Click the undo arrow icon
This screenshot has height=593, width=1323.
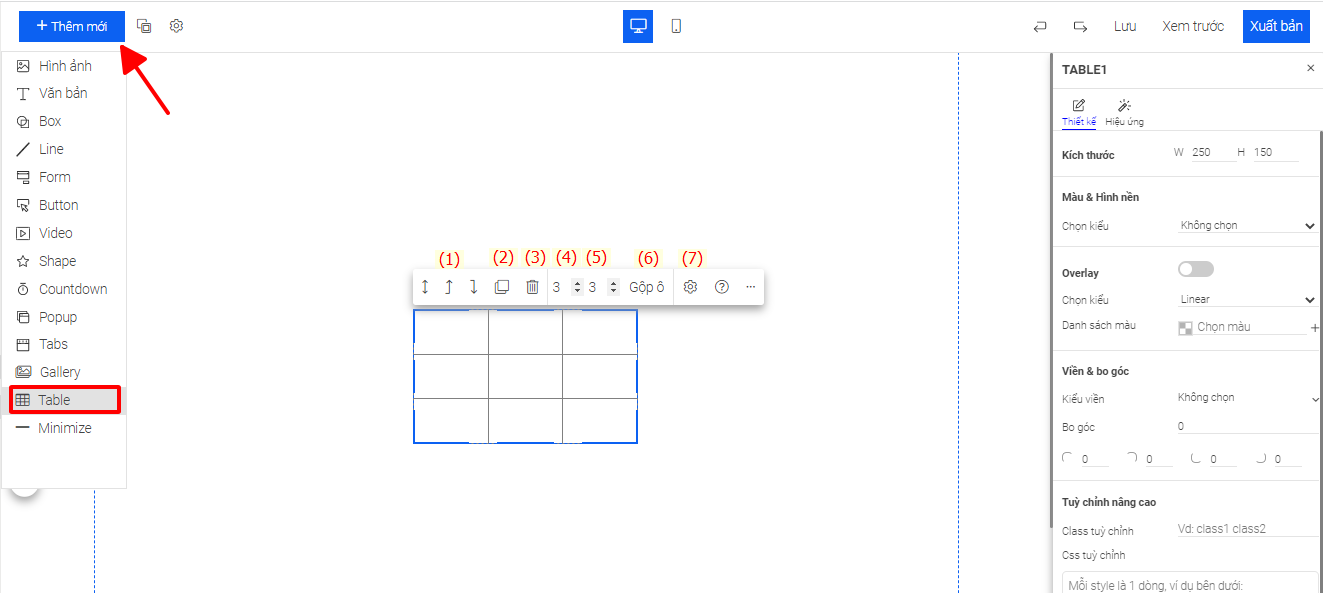(x=1040, y=27)
